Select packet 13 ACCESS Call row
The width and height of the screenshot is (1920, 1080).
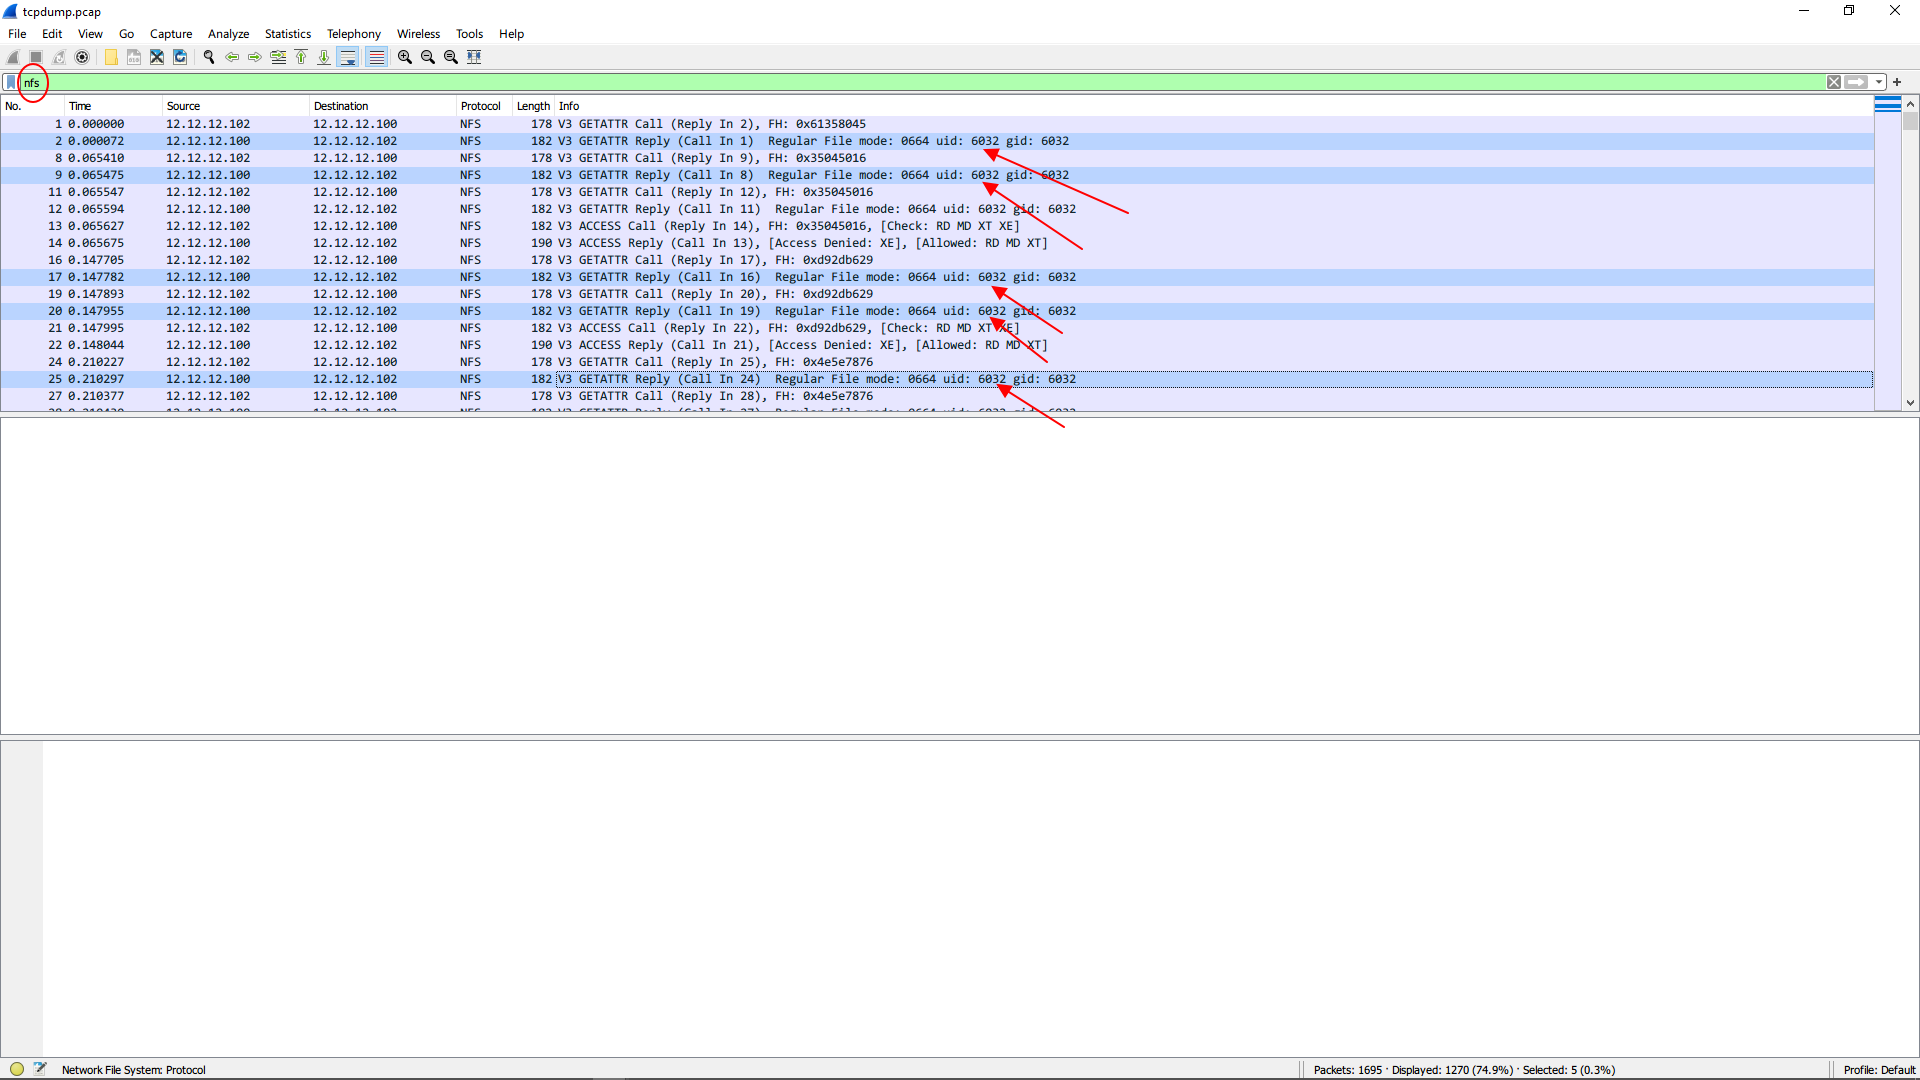click(x=937, y=226)
